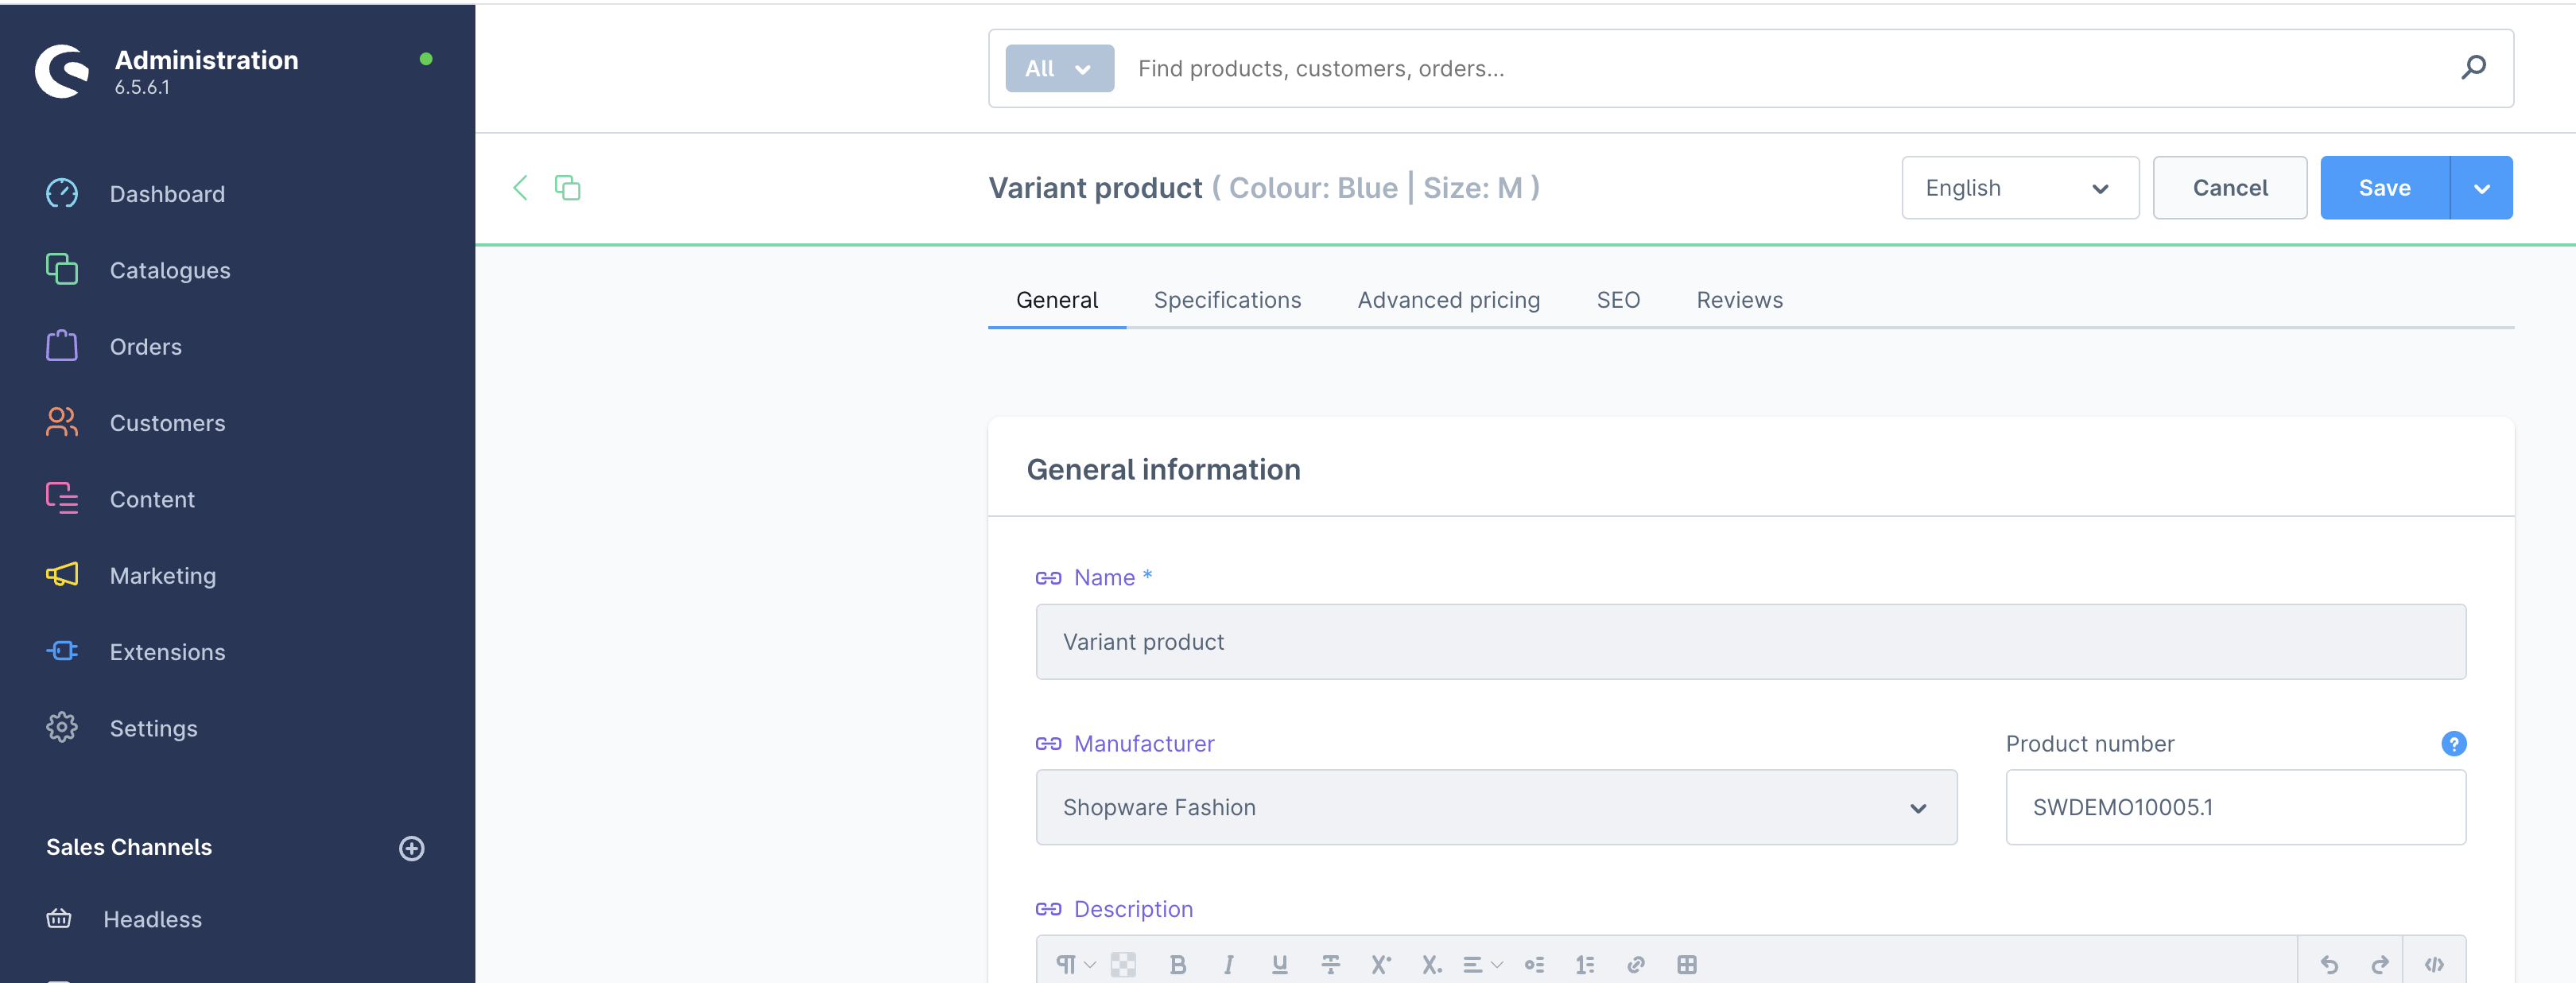Select Marketing from the navigation sidebar
Screen dimensions: 2576x983
[162, 575]
